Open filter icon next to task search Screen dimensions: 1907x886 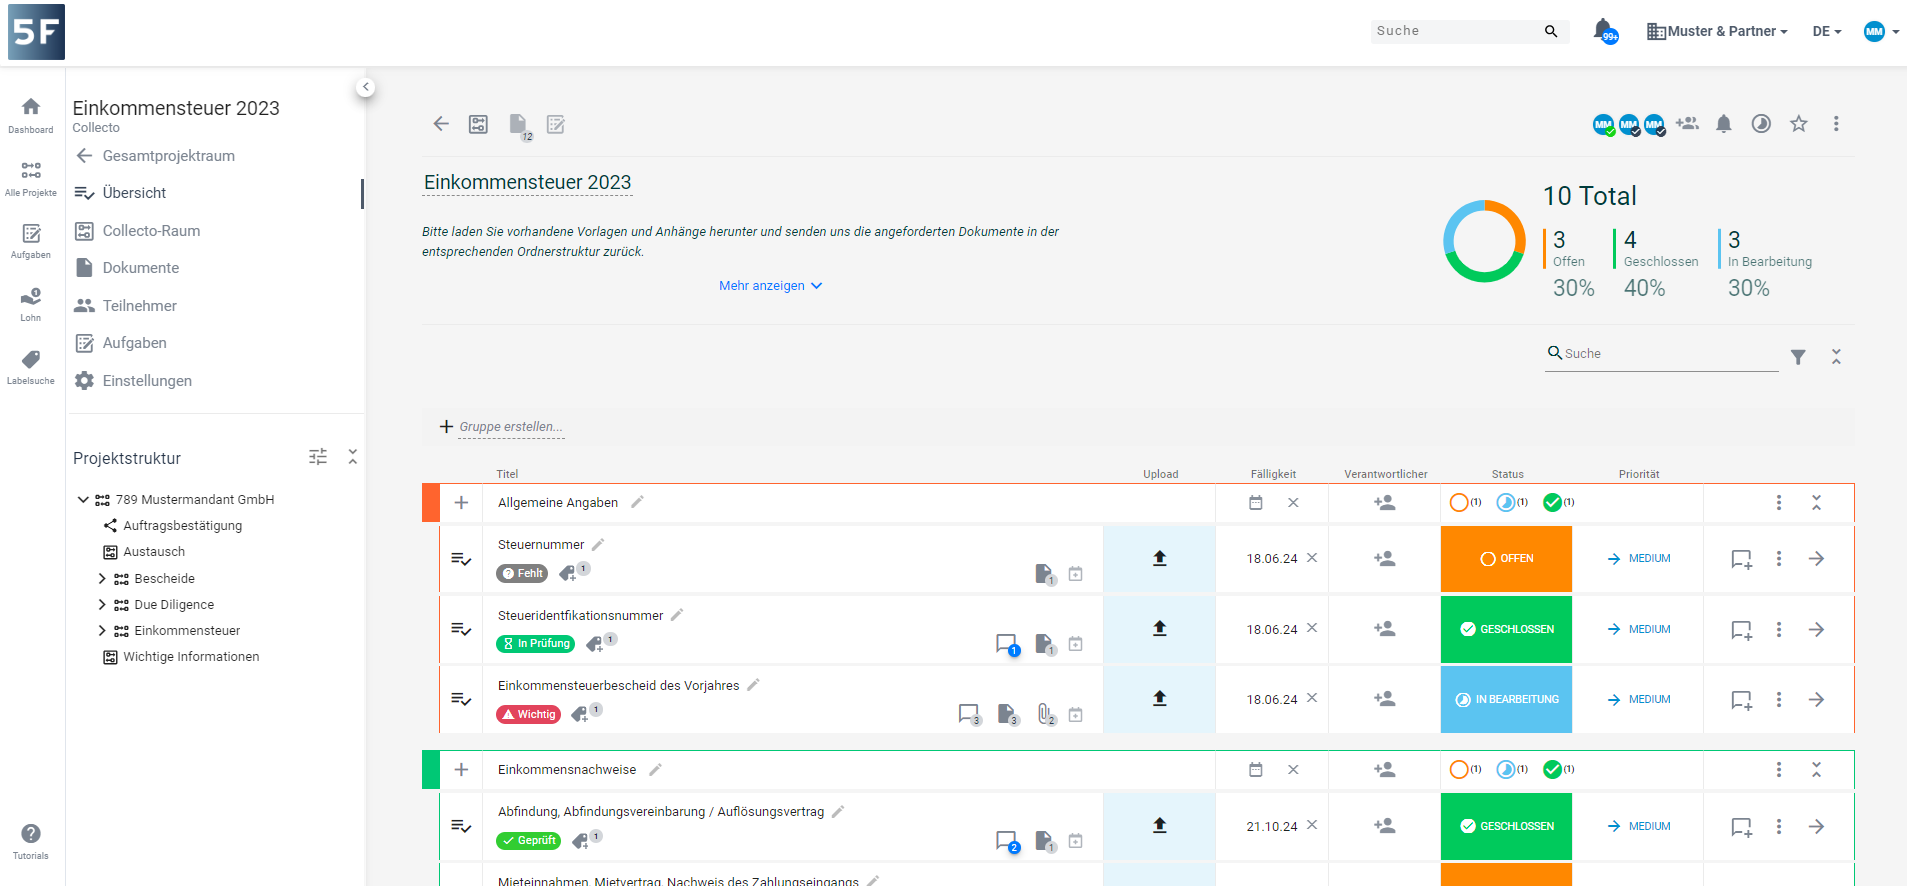point(1798,357)
